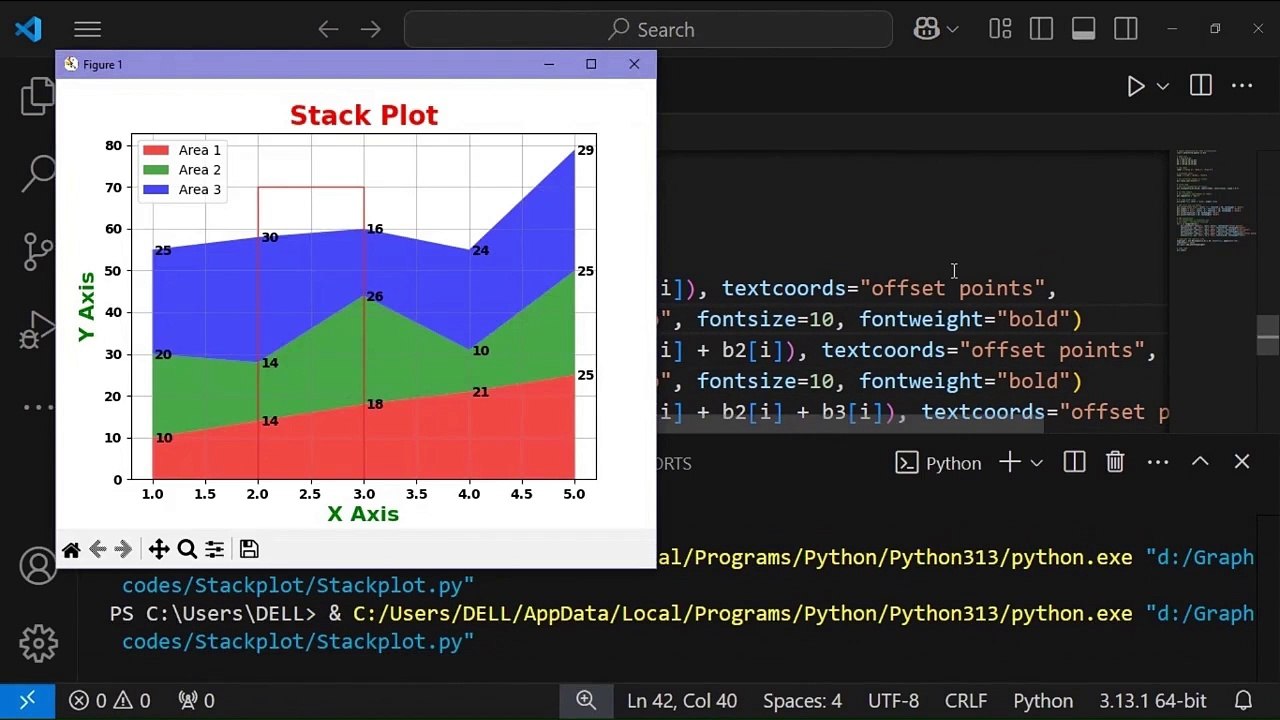Toggle the primary side bar
The image size is (1280, 720).
pyautogui.click(x=1041, y=30)
